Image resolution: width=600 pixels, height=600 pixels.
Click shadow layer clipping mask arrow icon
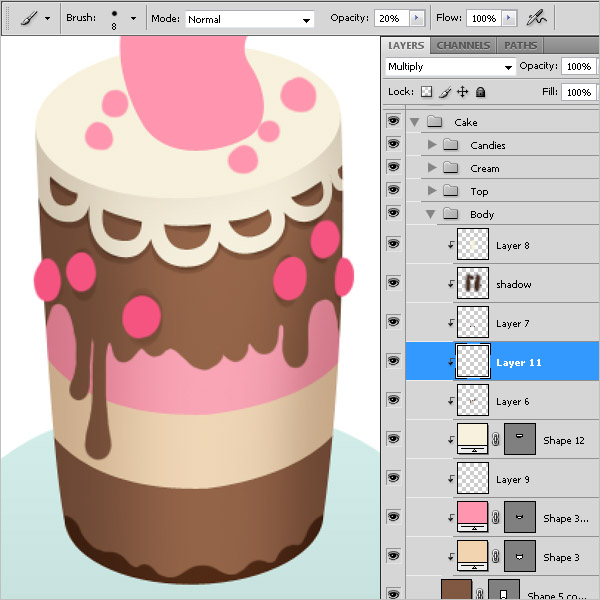(451, 284)
